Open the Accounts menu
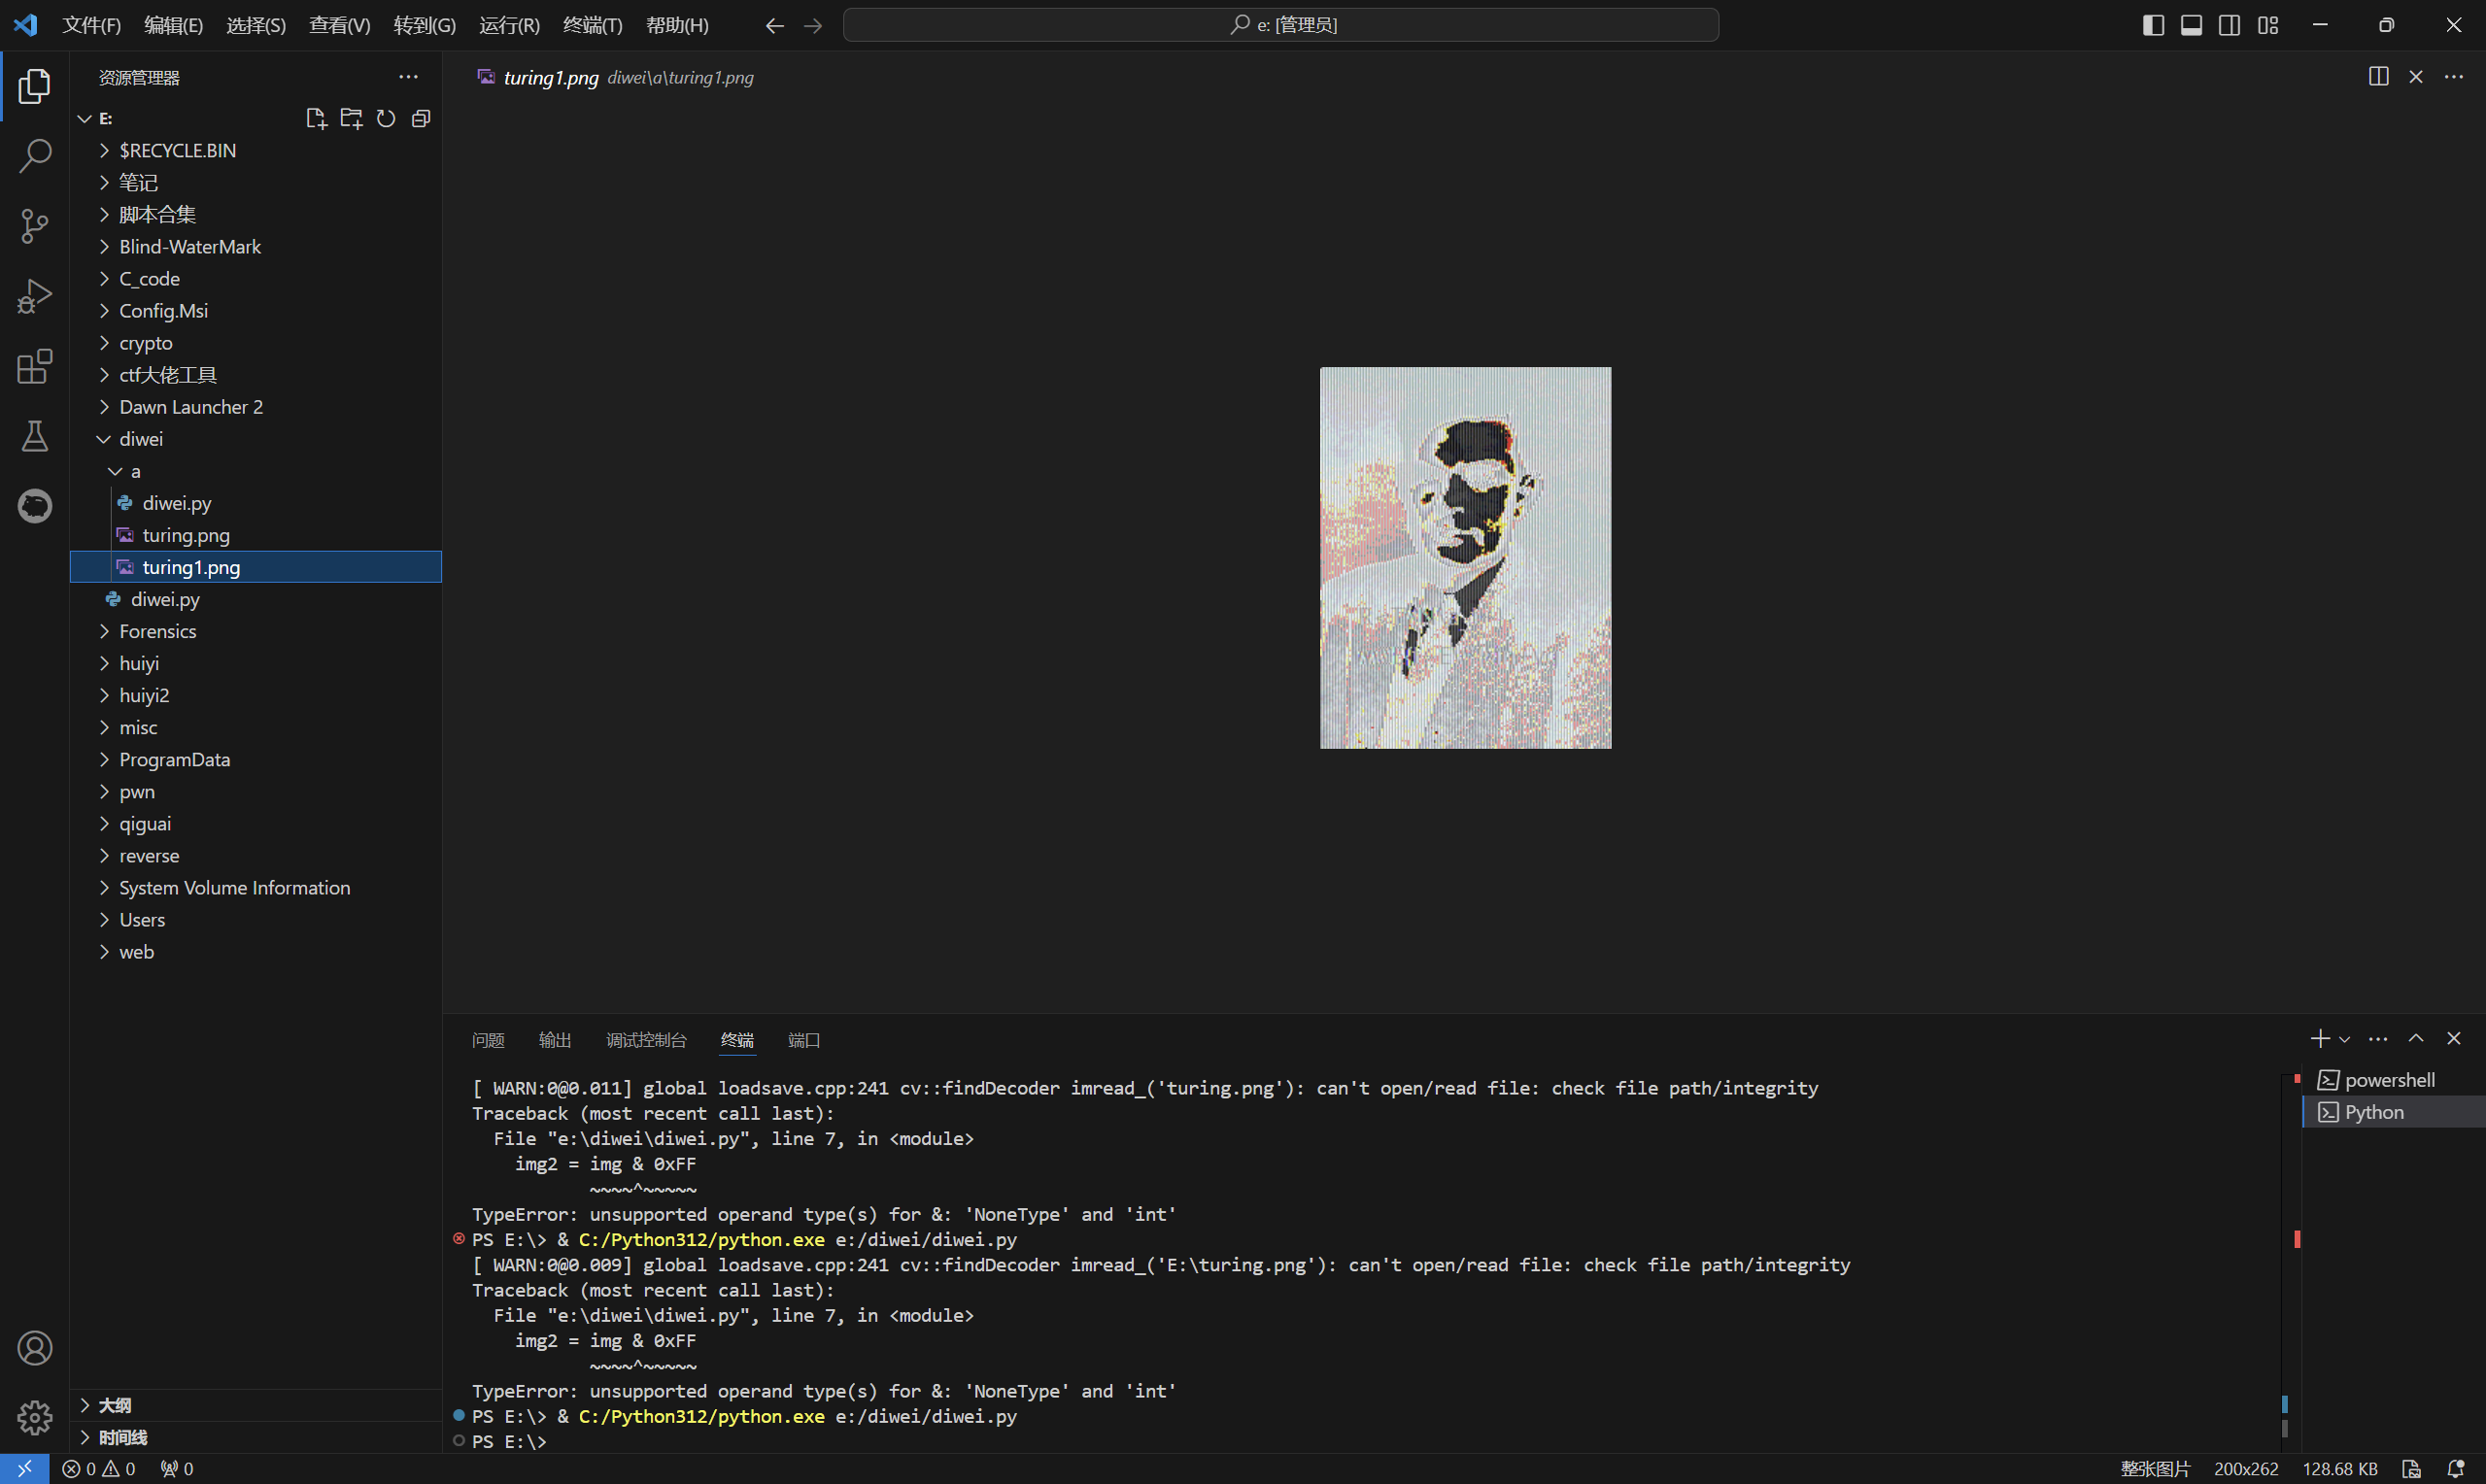 tap(34, 1348)
